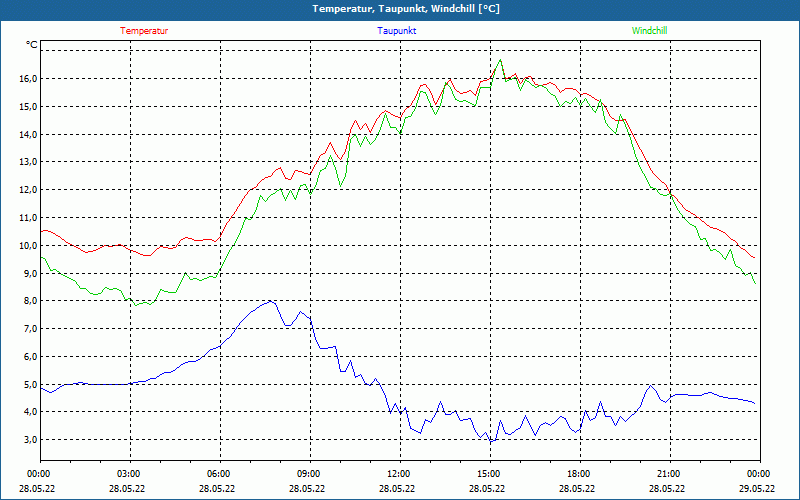Click the '29.05.22' date label
The image size is (800, 500).
pos(757,488)
